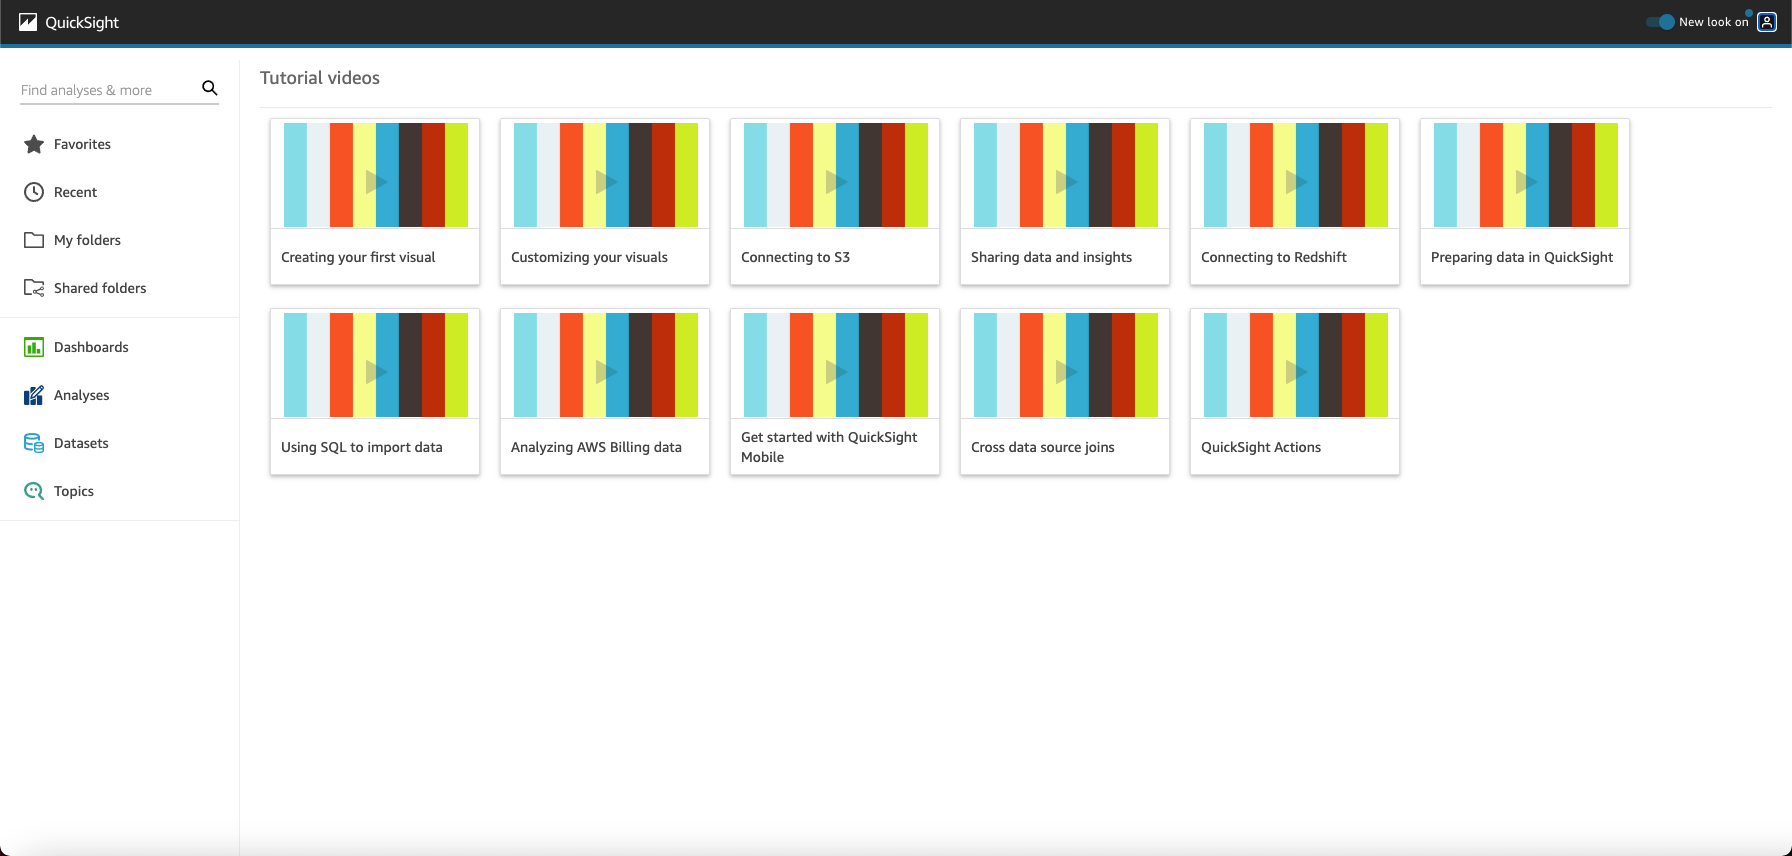Image resolution: width=1792 pixels, height=856 pixels.
Task: Click the Favorites star icon
Action: point(34,144)
